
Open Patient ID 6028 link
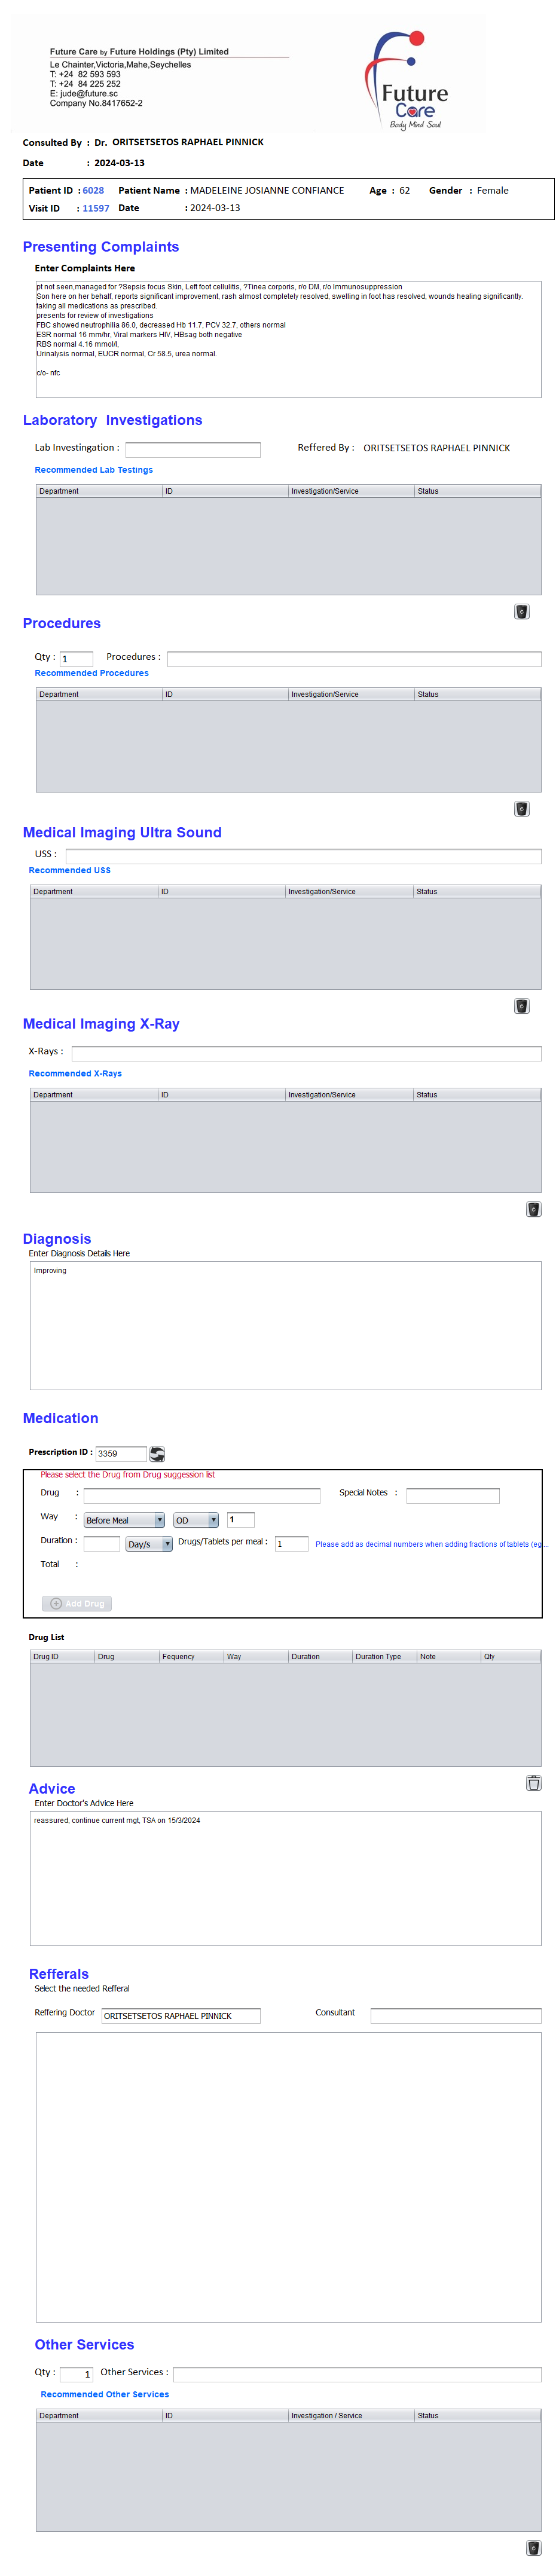93,190
